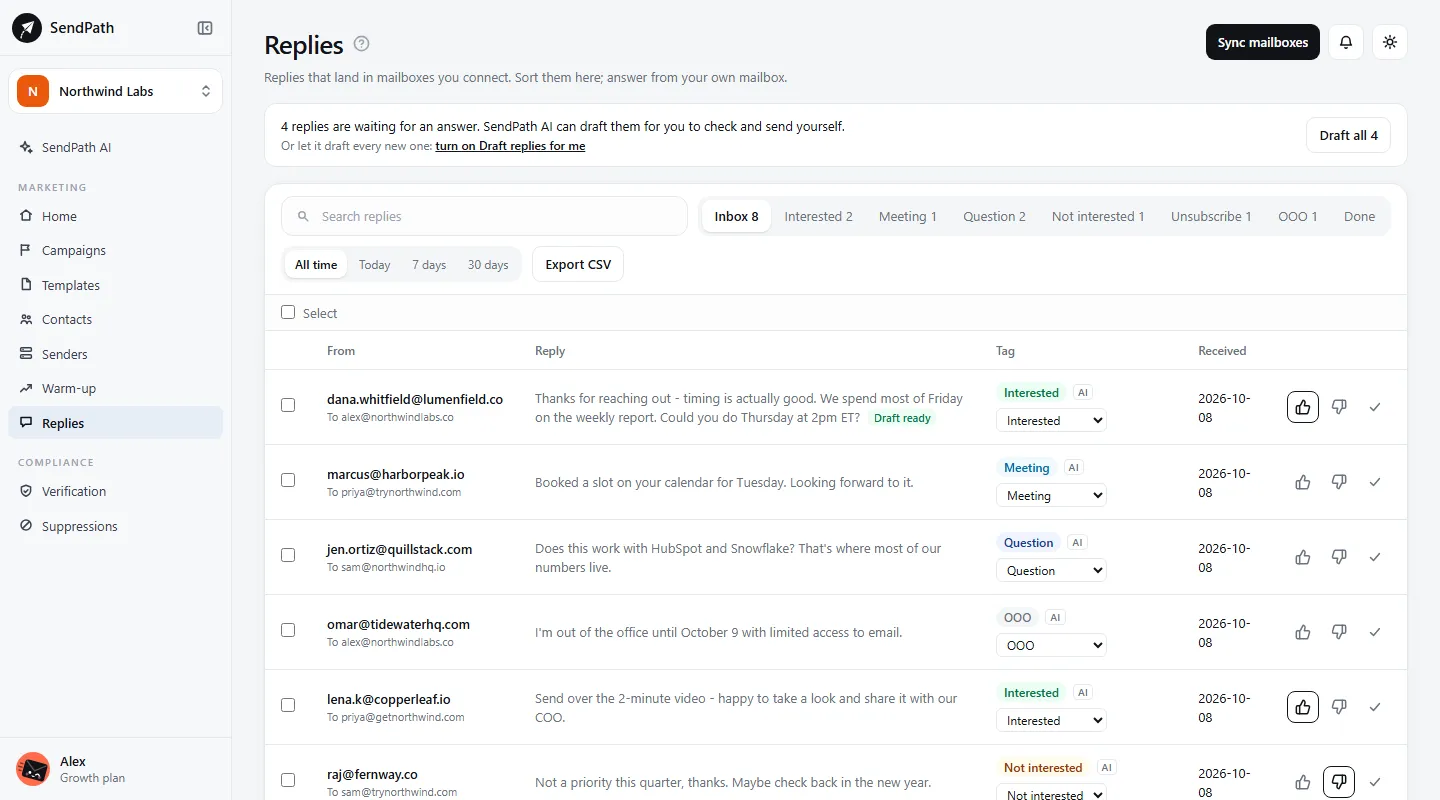Mark dana.whitfield reply as done
1440x800 pixels.
coord(1375,407)
